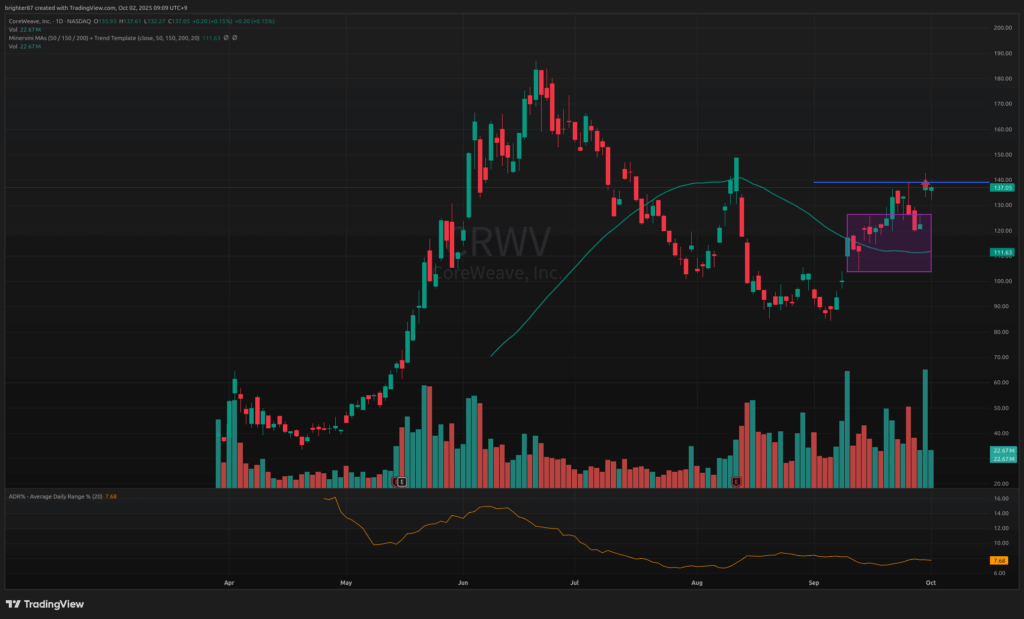1024x619 pixels.
Task: Click the TradingView logo
Action: pos(44,603)
